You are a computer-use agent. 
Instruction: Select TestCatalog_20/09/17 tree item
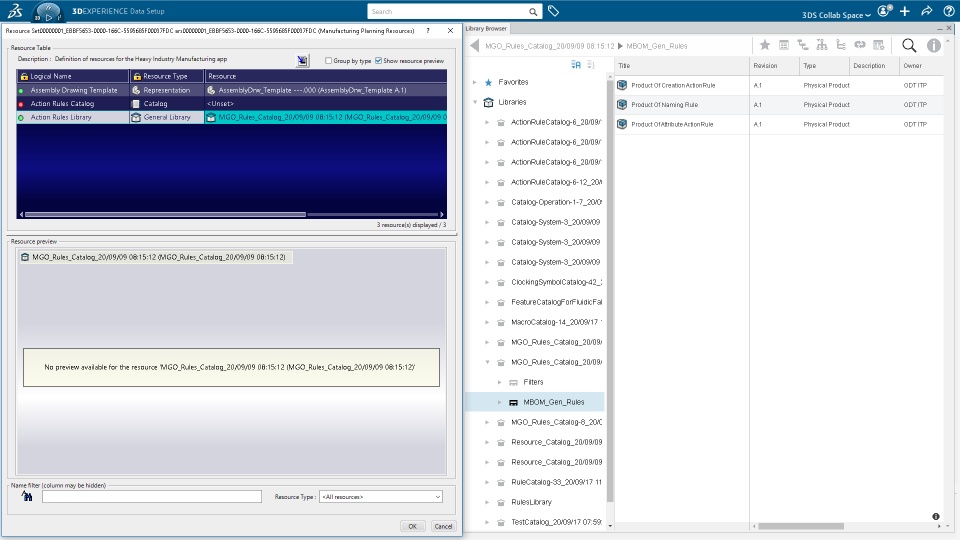(557, 522)
